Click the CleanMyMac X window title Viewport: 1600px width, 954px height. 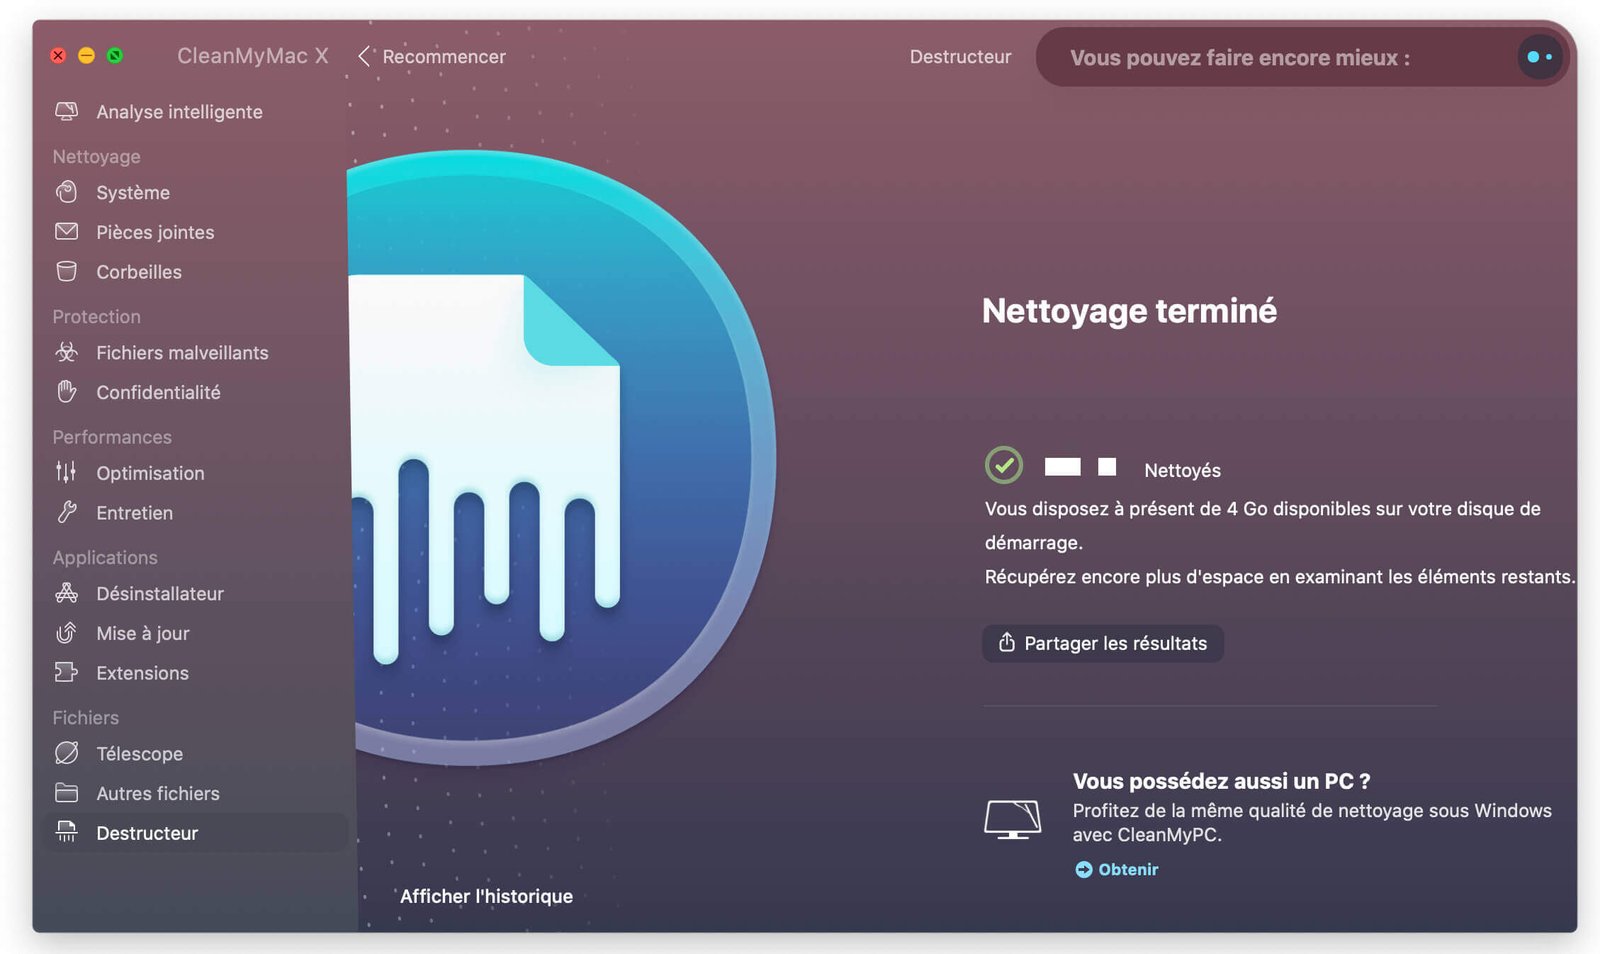[252, 56]
